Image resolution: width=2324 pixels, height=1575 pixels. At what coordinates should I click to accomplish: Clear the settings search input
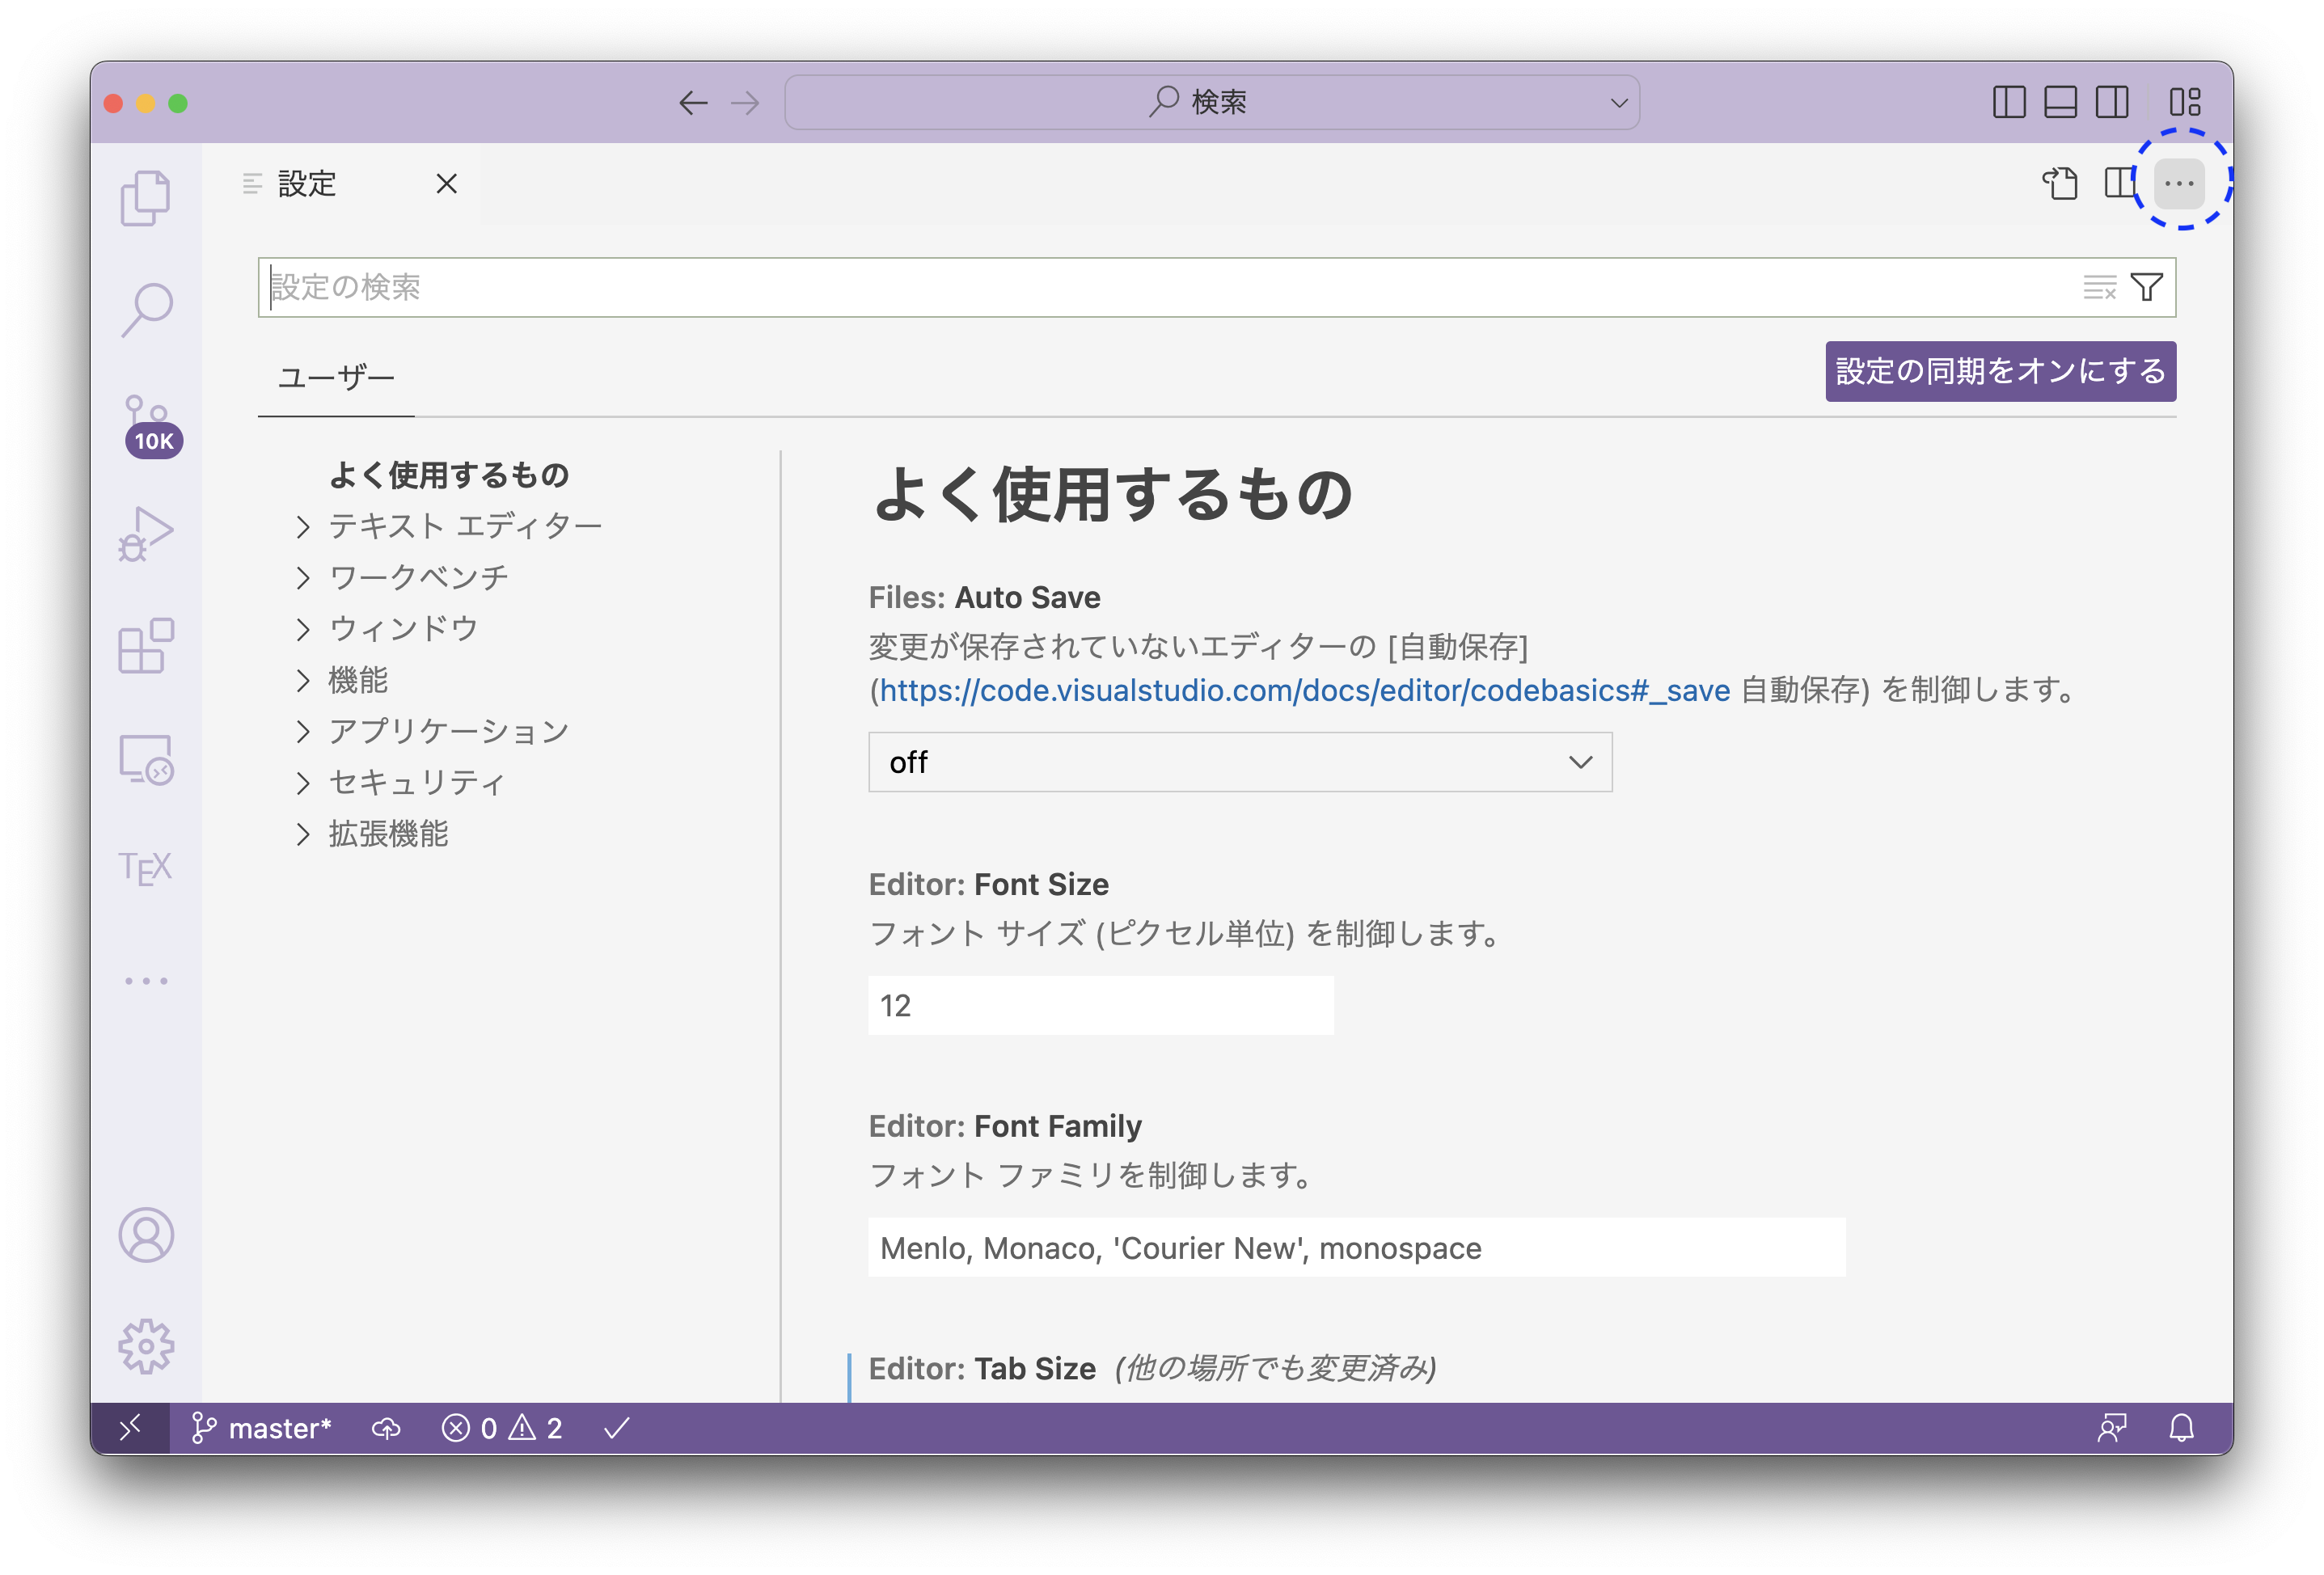point(2100,287)
